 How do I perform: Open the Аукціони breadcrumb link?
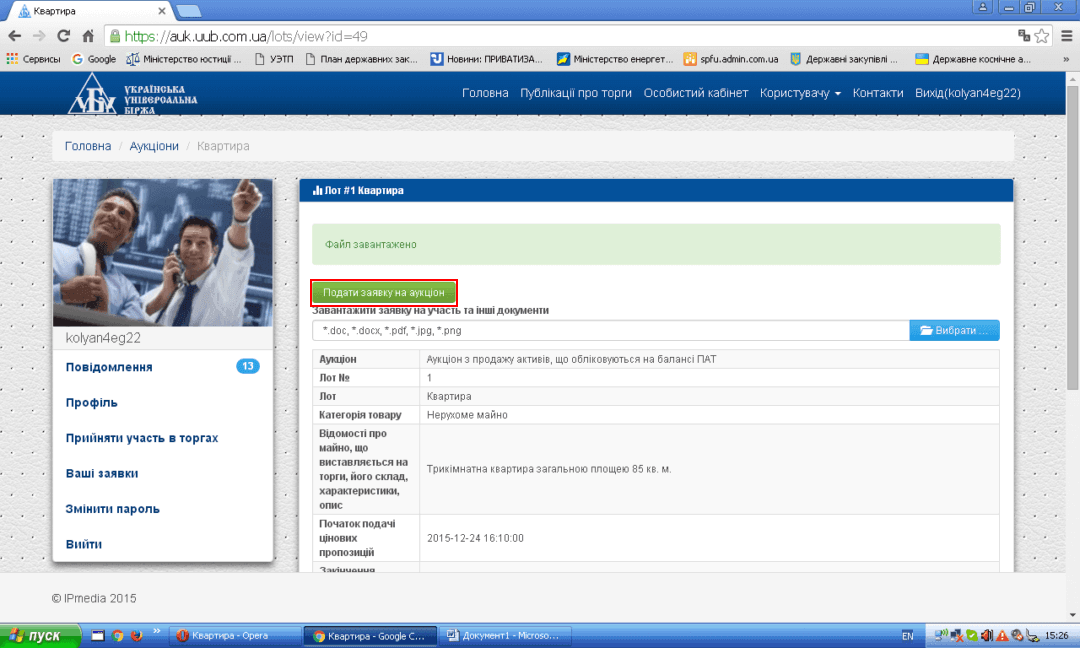(154, 146)
